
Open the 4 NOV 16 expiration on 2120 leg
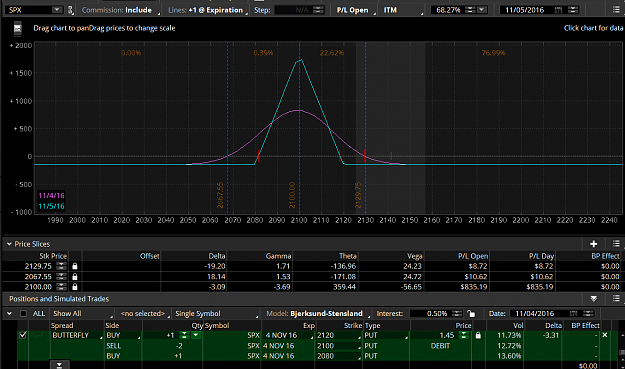click(288, 336)
